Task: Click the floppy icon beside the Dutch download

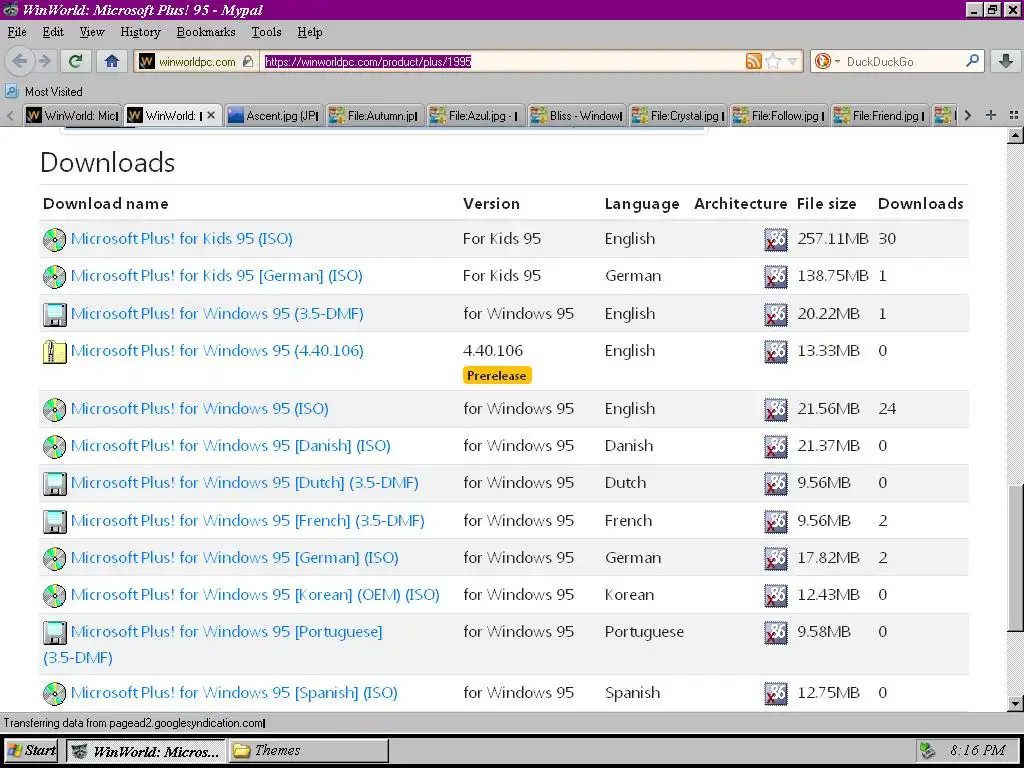Action: 55,484
